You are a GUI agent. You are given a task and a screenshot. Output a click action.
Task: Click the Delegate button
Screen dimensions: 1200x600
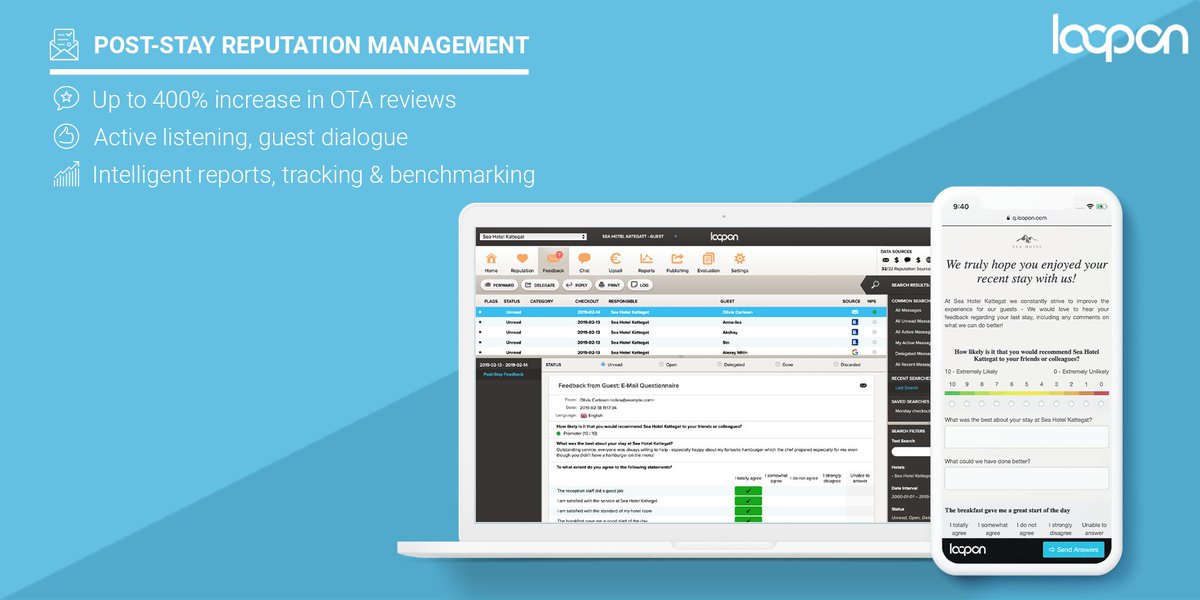point(540,285)
